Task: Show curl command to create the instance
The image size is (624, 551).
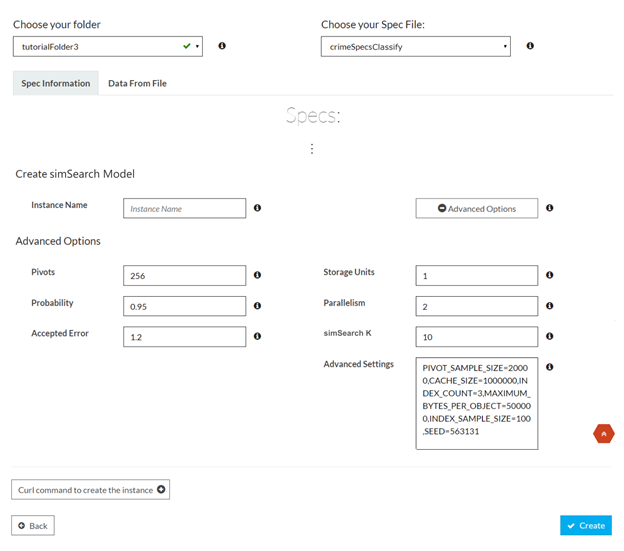Action: pos(91,489)
